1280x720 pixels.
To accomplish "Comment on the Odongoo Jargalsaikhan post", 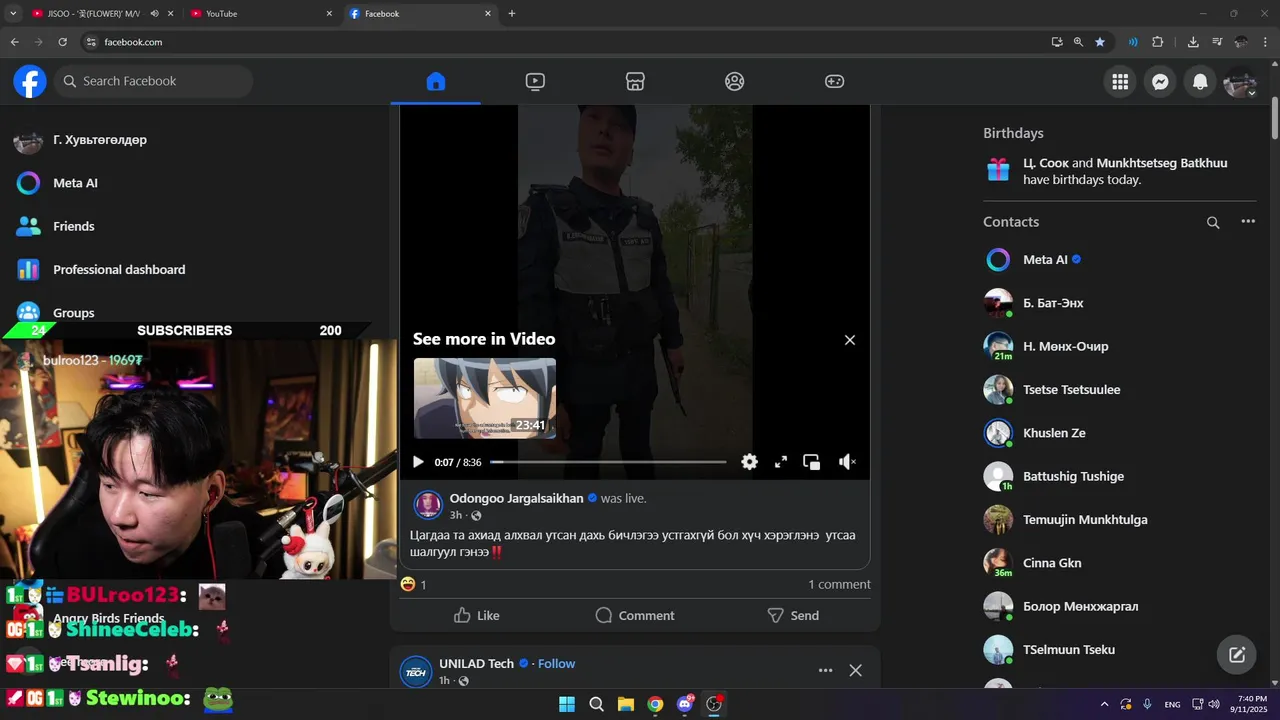I will tap(635, 615).
